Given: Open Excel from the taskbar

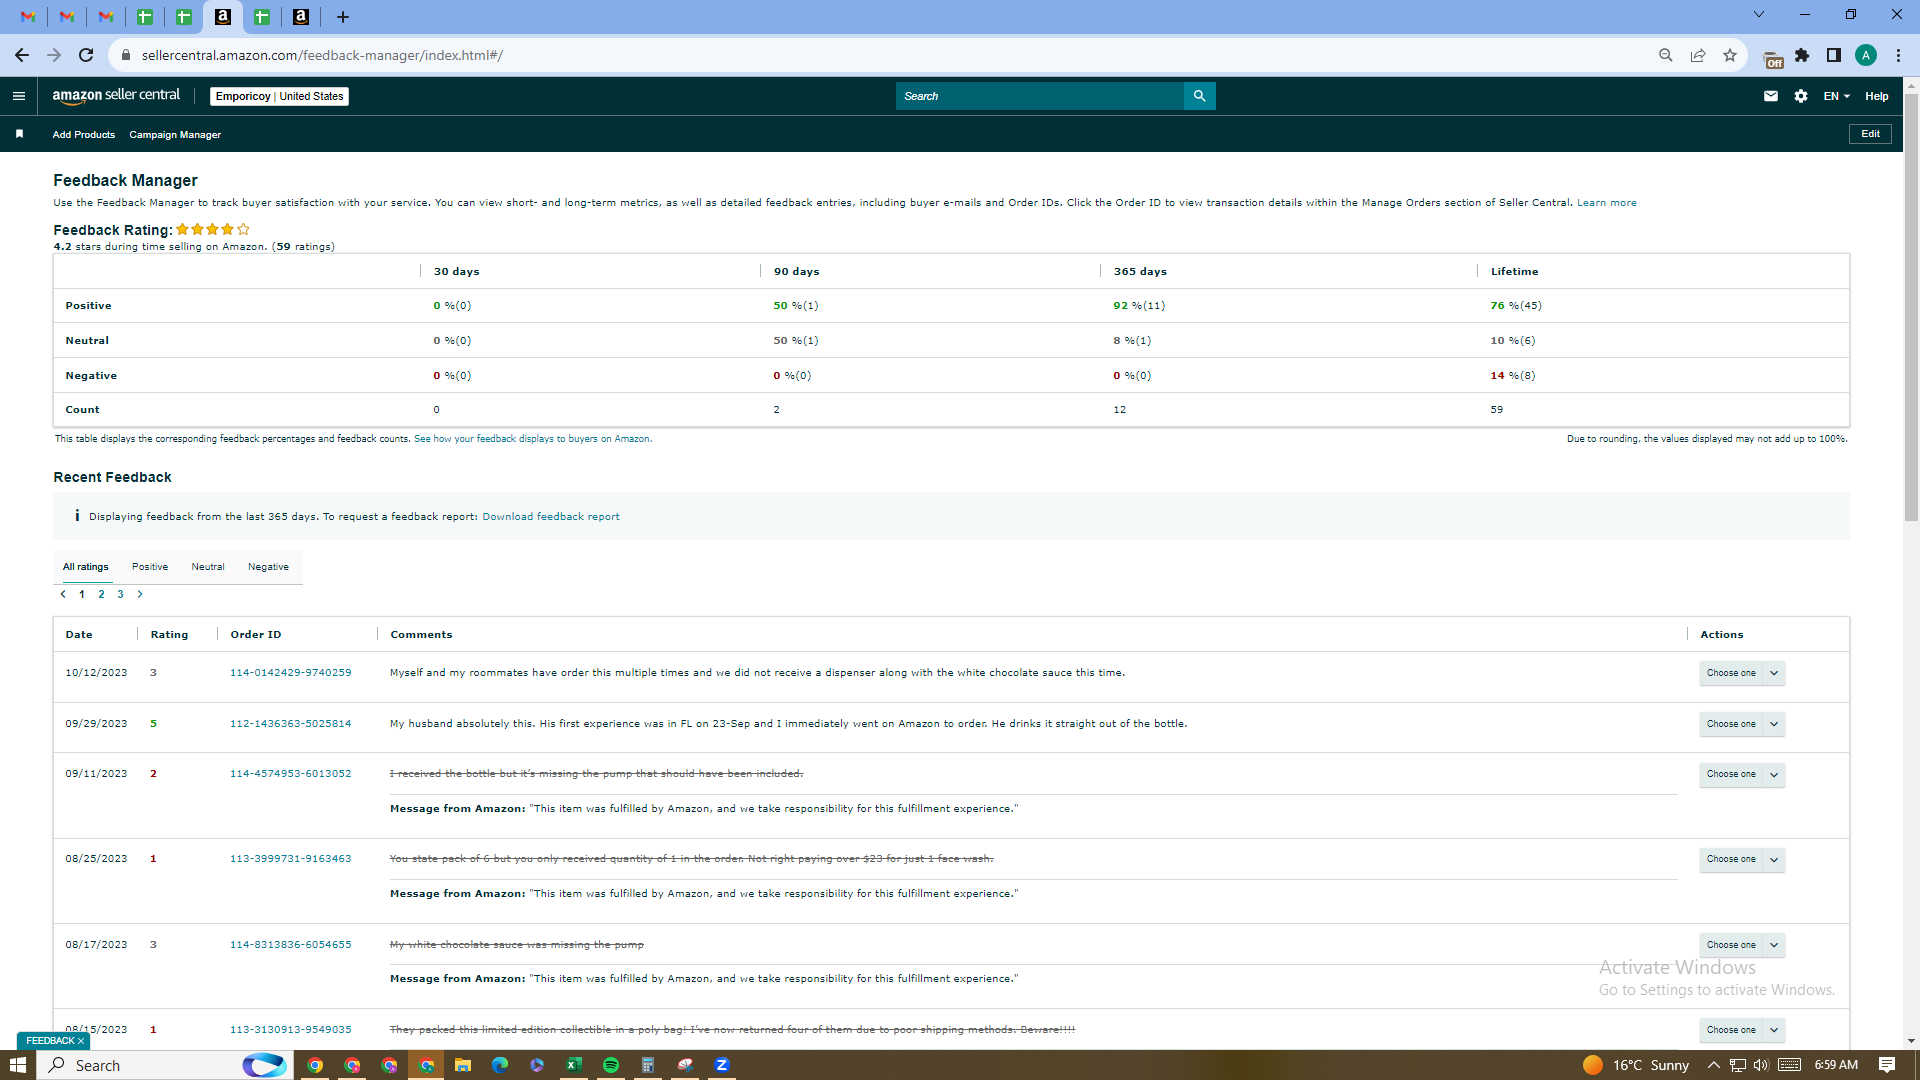Looking at the screenshot, I should tap(574, 1065).
